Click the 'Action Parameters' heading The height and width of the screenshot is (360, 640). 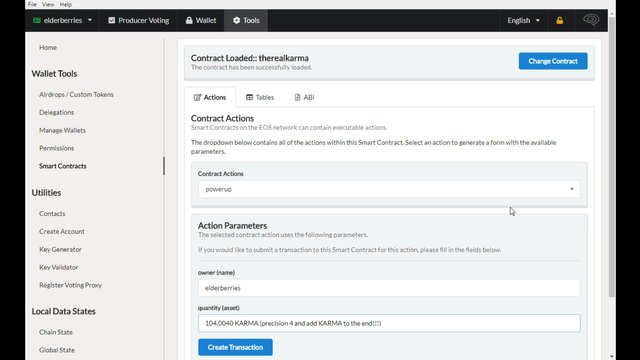tap(232, 226)
